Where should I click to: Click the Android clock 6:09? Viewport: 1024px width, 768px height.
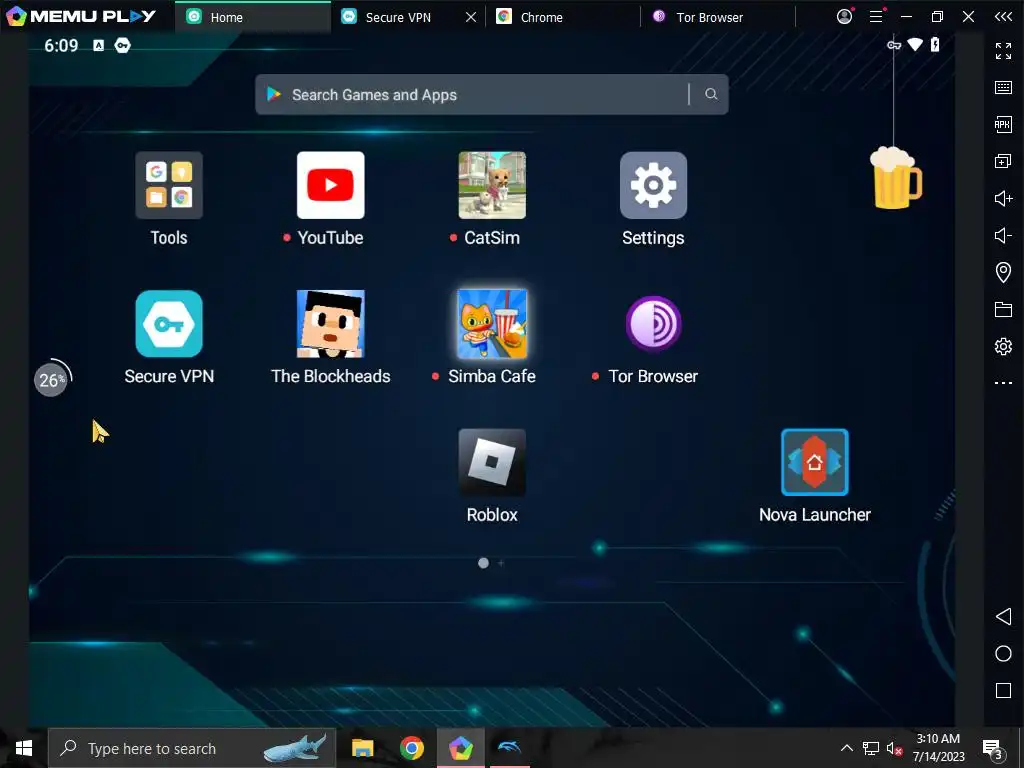click(61, 45)
